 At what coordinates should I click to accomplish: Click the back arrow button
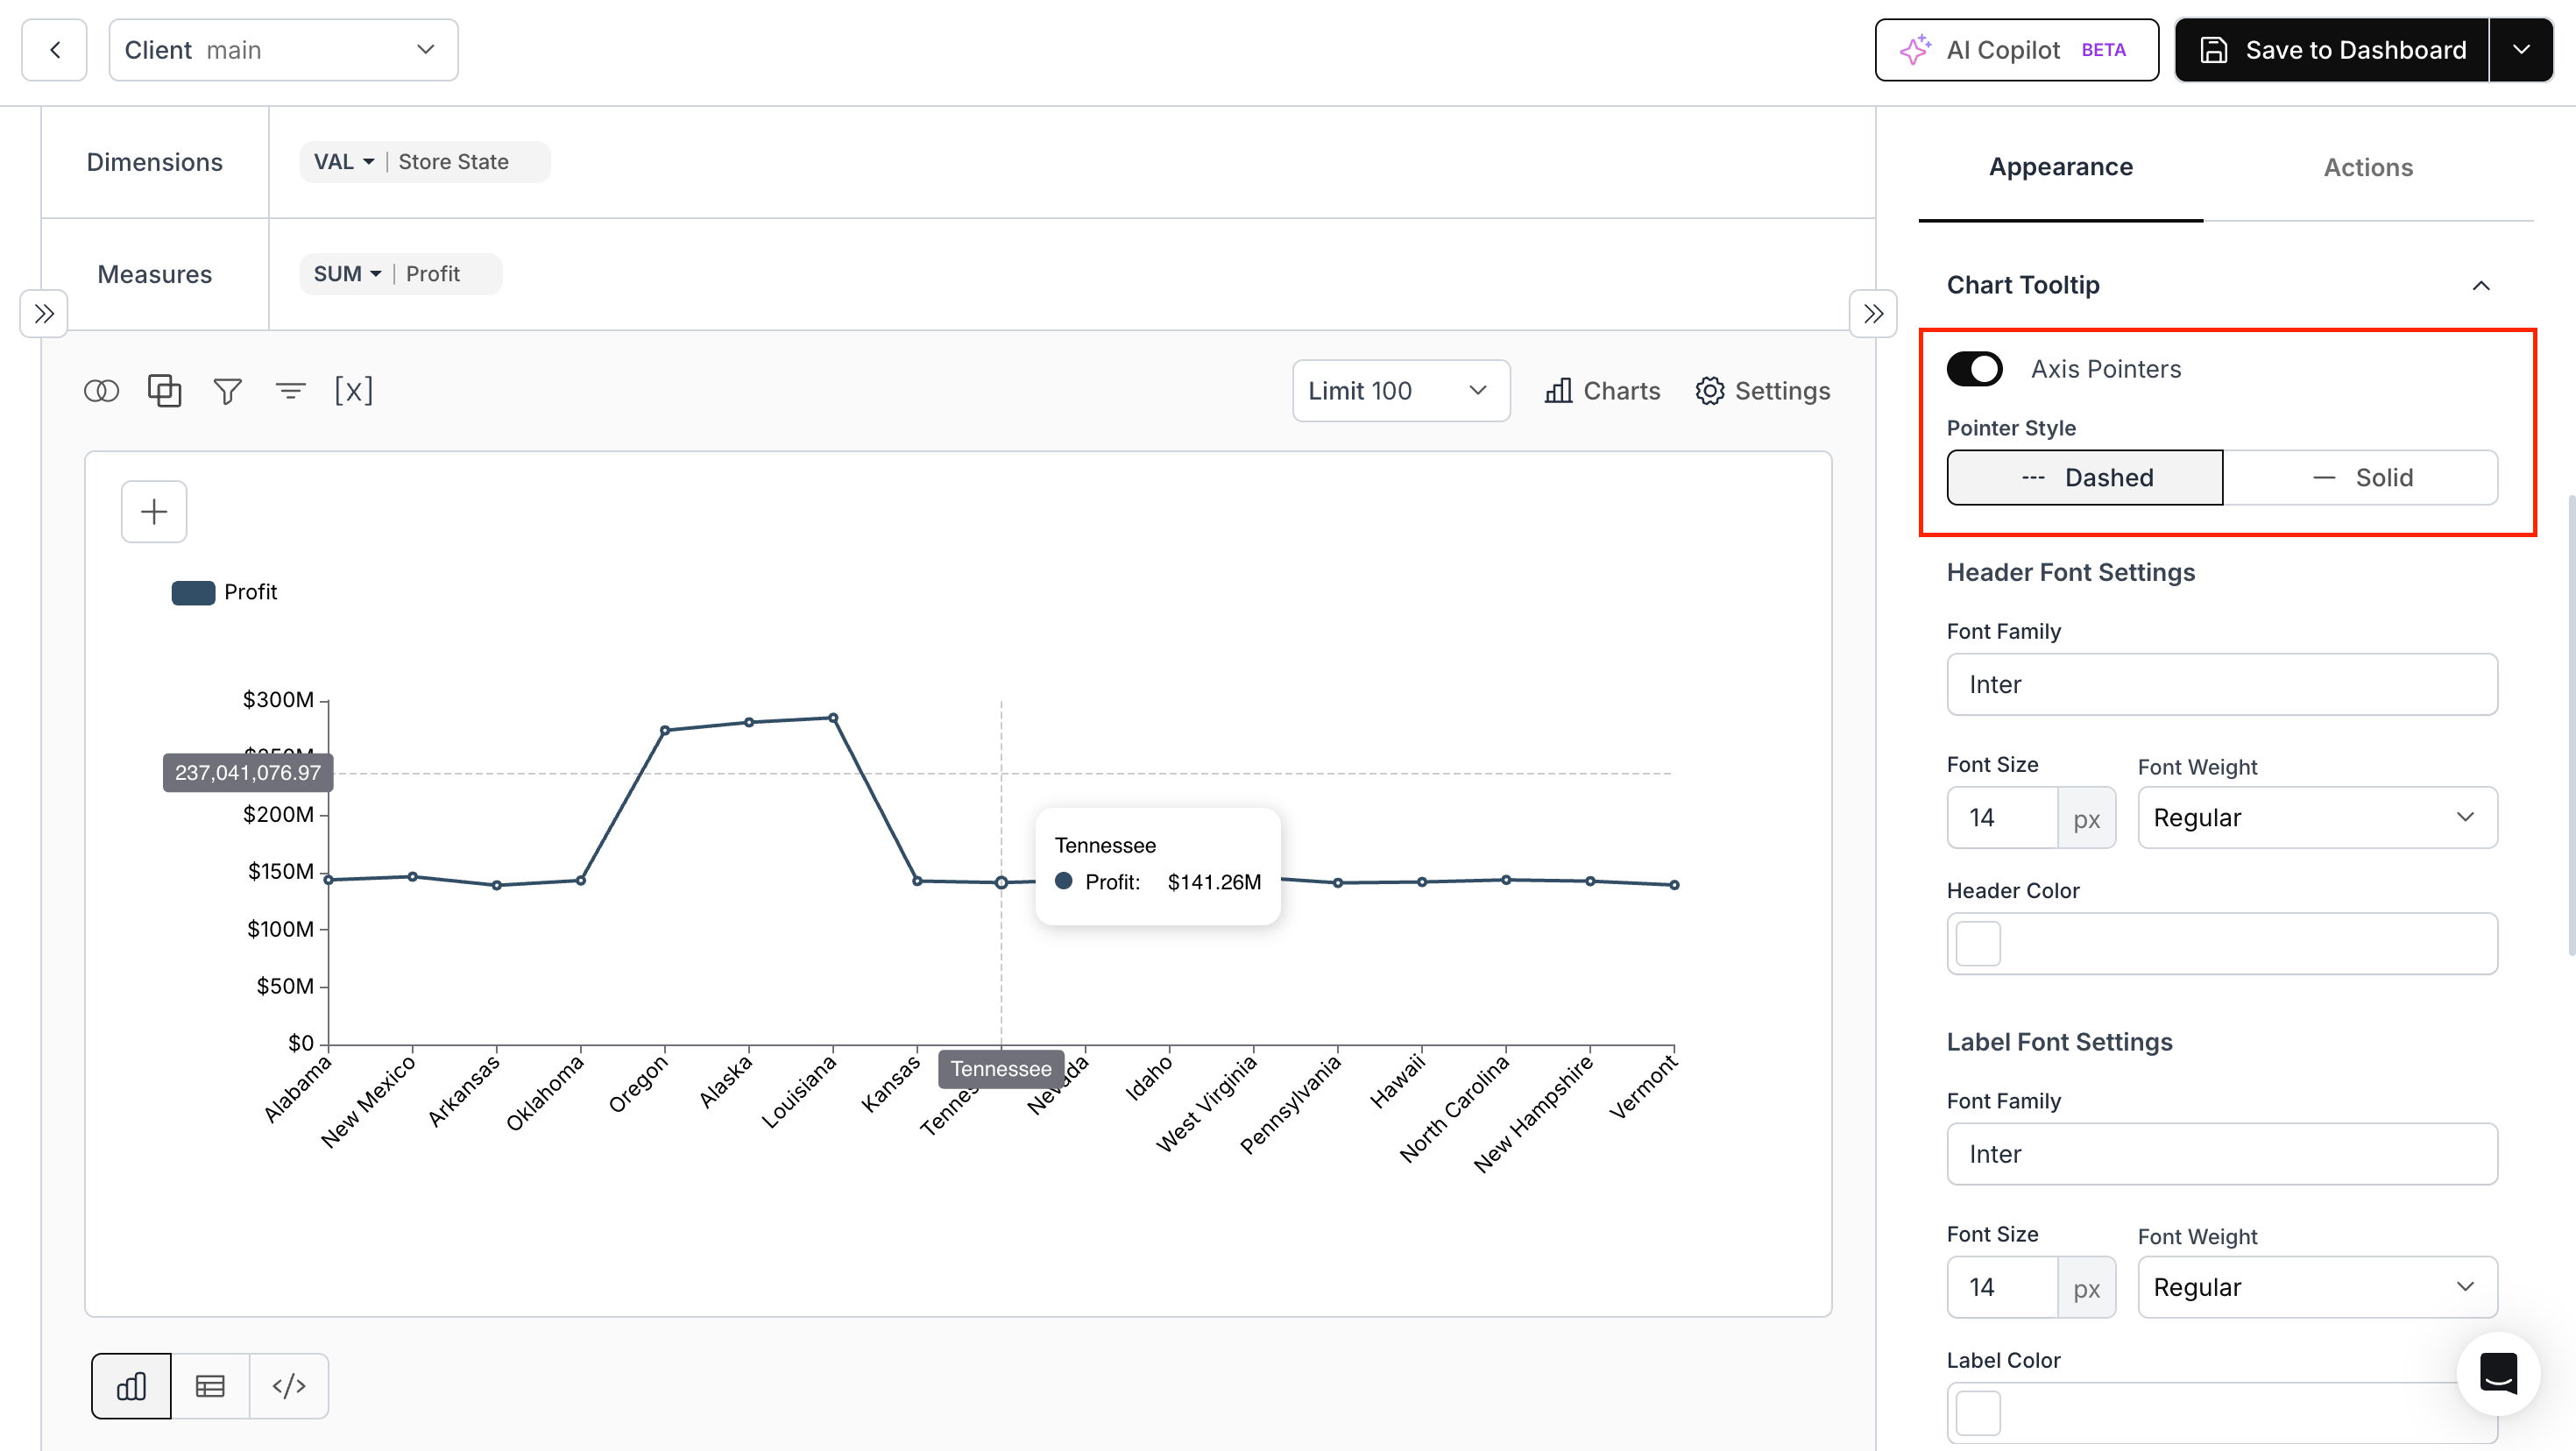tap(55, 50)
